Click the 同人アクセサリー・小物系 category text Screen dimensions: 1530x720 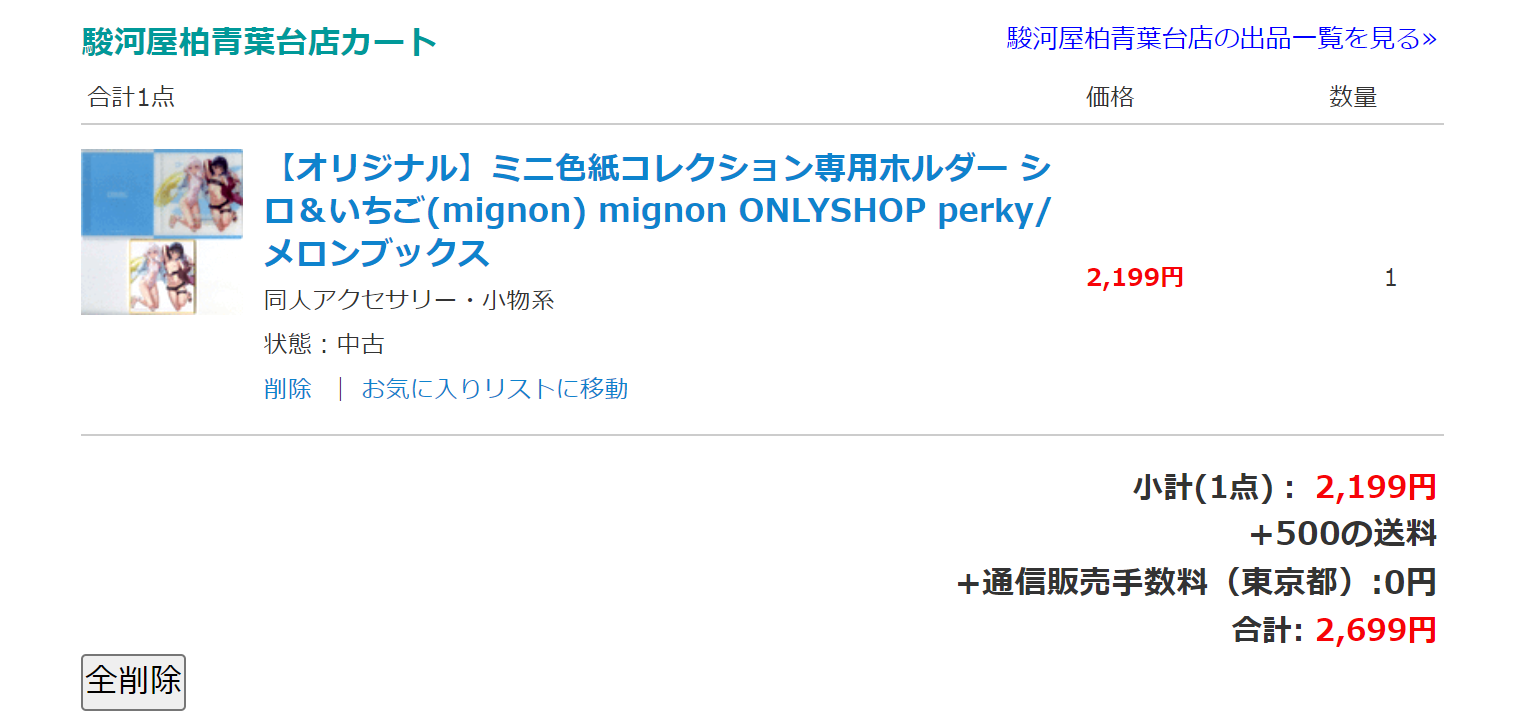click(409, 300)
